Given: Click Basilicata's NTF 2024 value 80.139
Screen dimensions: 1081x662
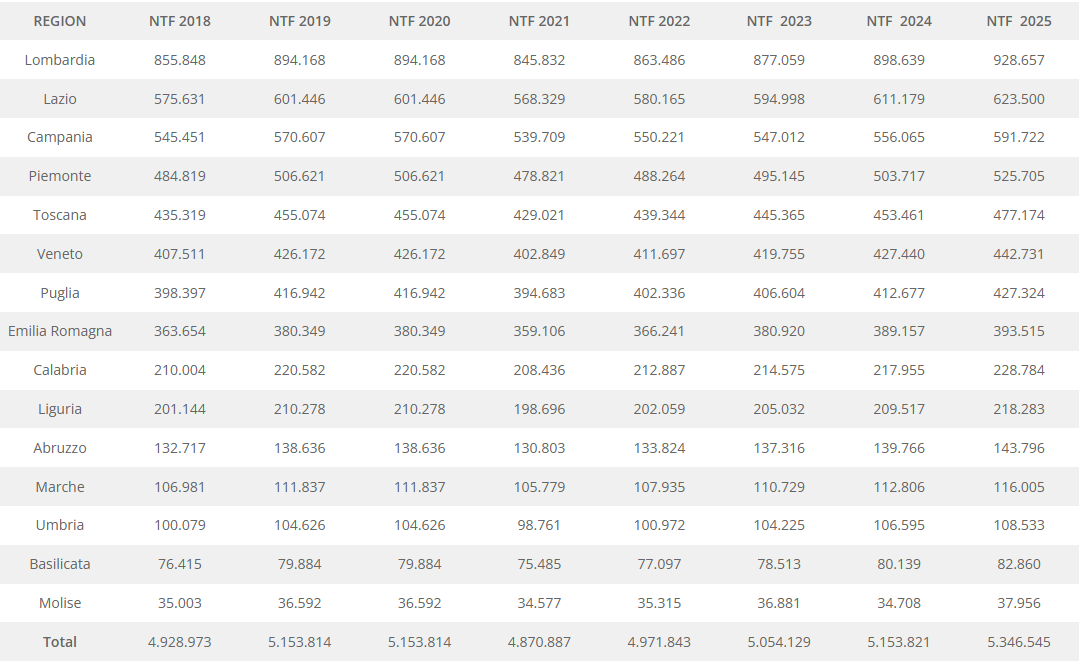Looking at the screenshot, I should tap(899, 564).
